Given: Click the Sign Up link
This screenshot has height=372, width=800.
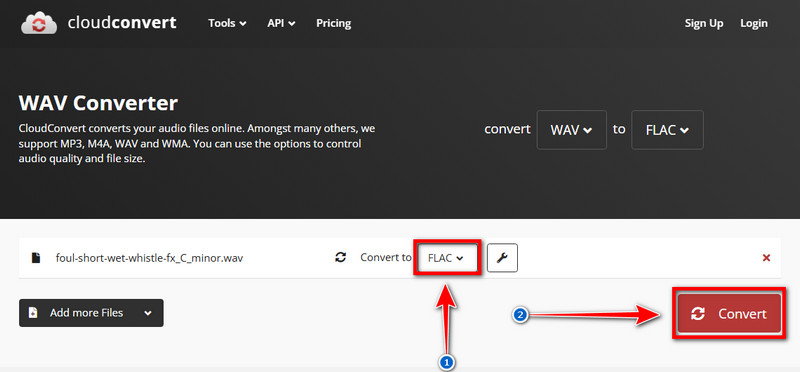Looking at the screenshot, I should (704, 23).
